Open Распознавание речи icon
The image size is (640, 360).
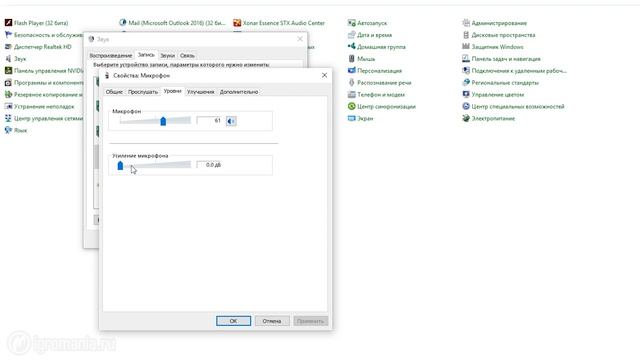pos(351,82)
